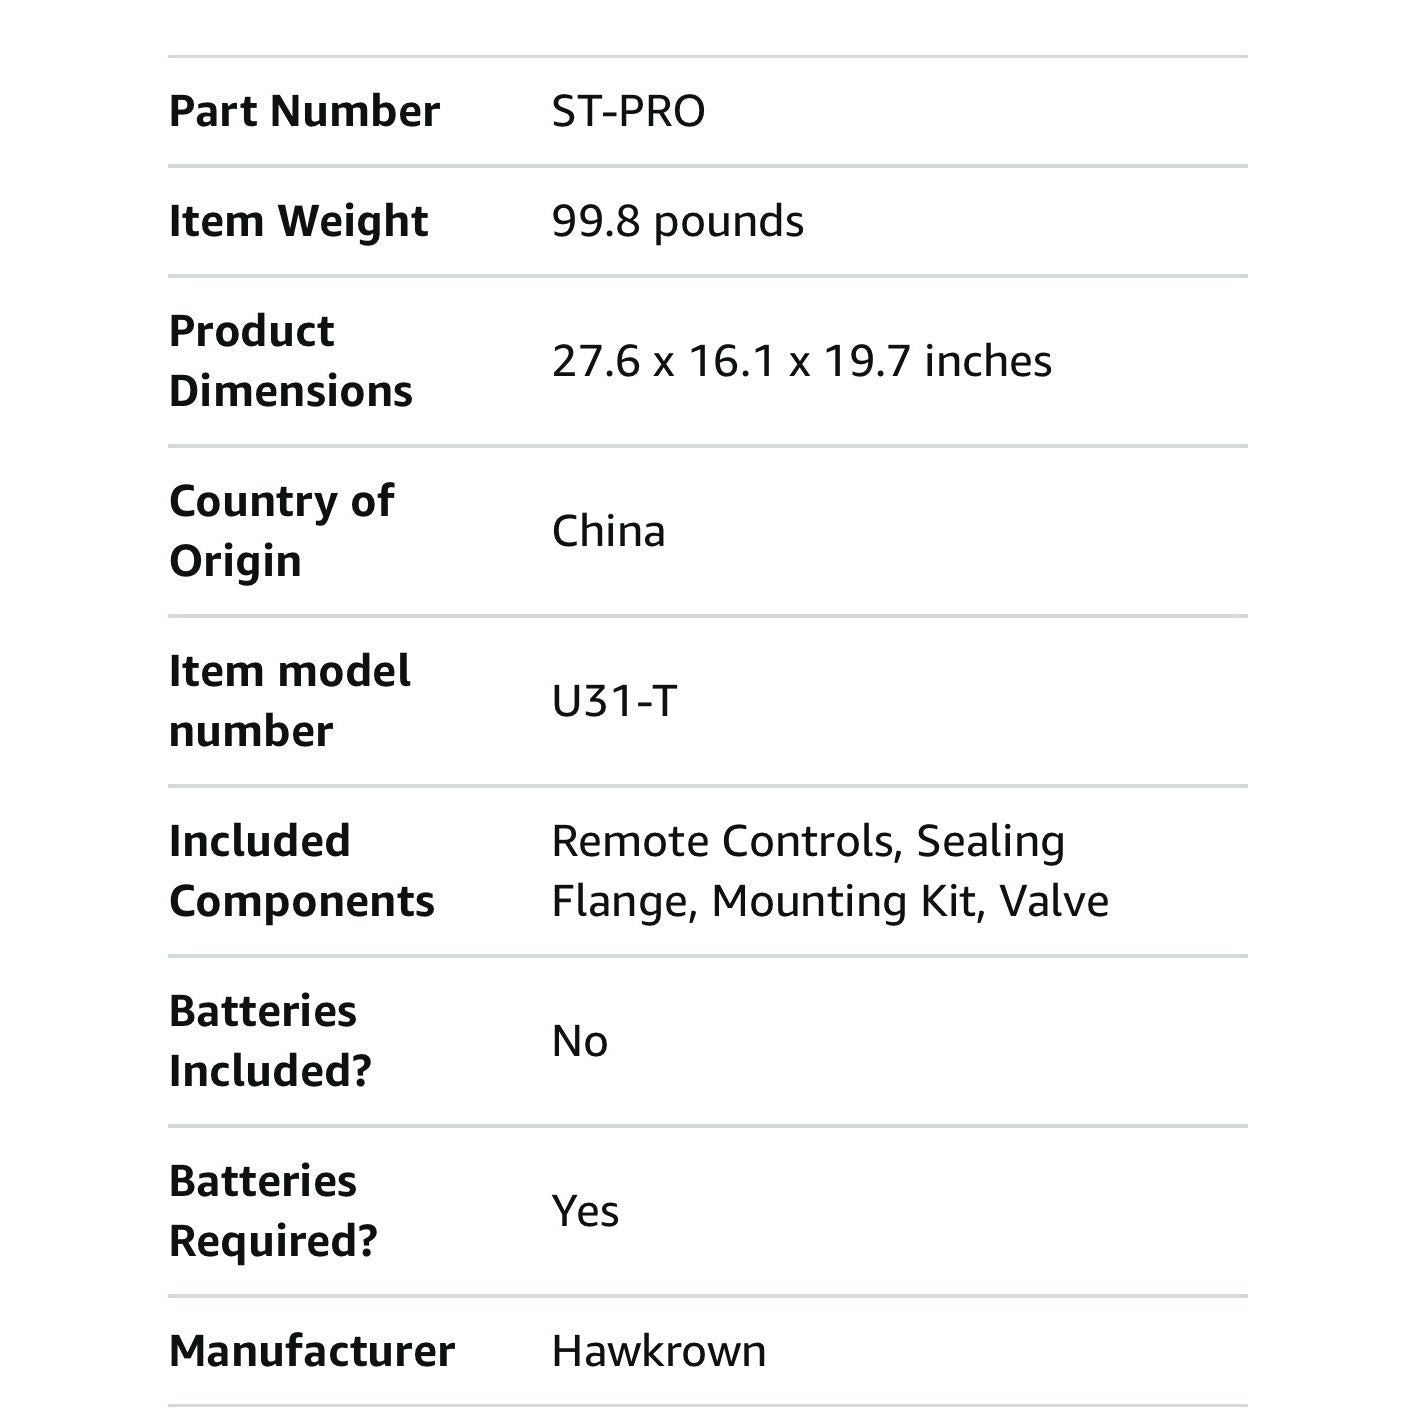Select the 'No' batteries included value
This screenshot has height=1415, width=1415.
pyautogui.click(x=579, y=1041)
